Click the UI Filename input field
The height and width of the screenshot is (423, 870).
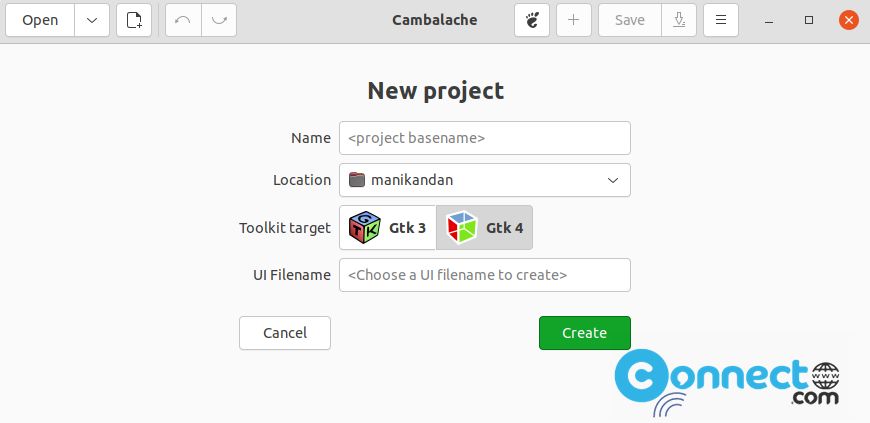[x=485, y=275]
